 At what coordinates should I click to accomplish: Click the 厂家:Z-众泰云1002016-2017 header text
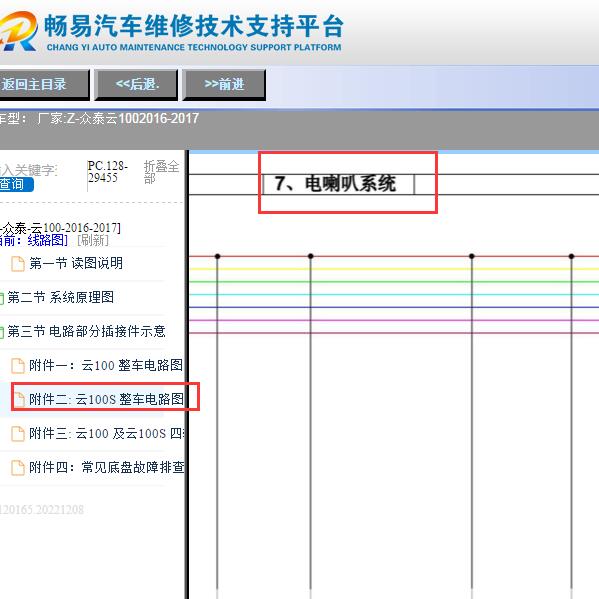[x=118, y=118]
